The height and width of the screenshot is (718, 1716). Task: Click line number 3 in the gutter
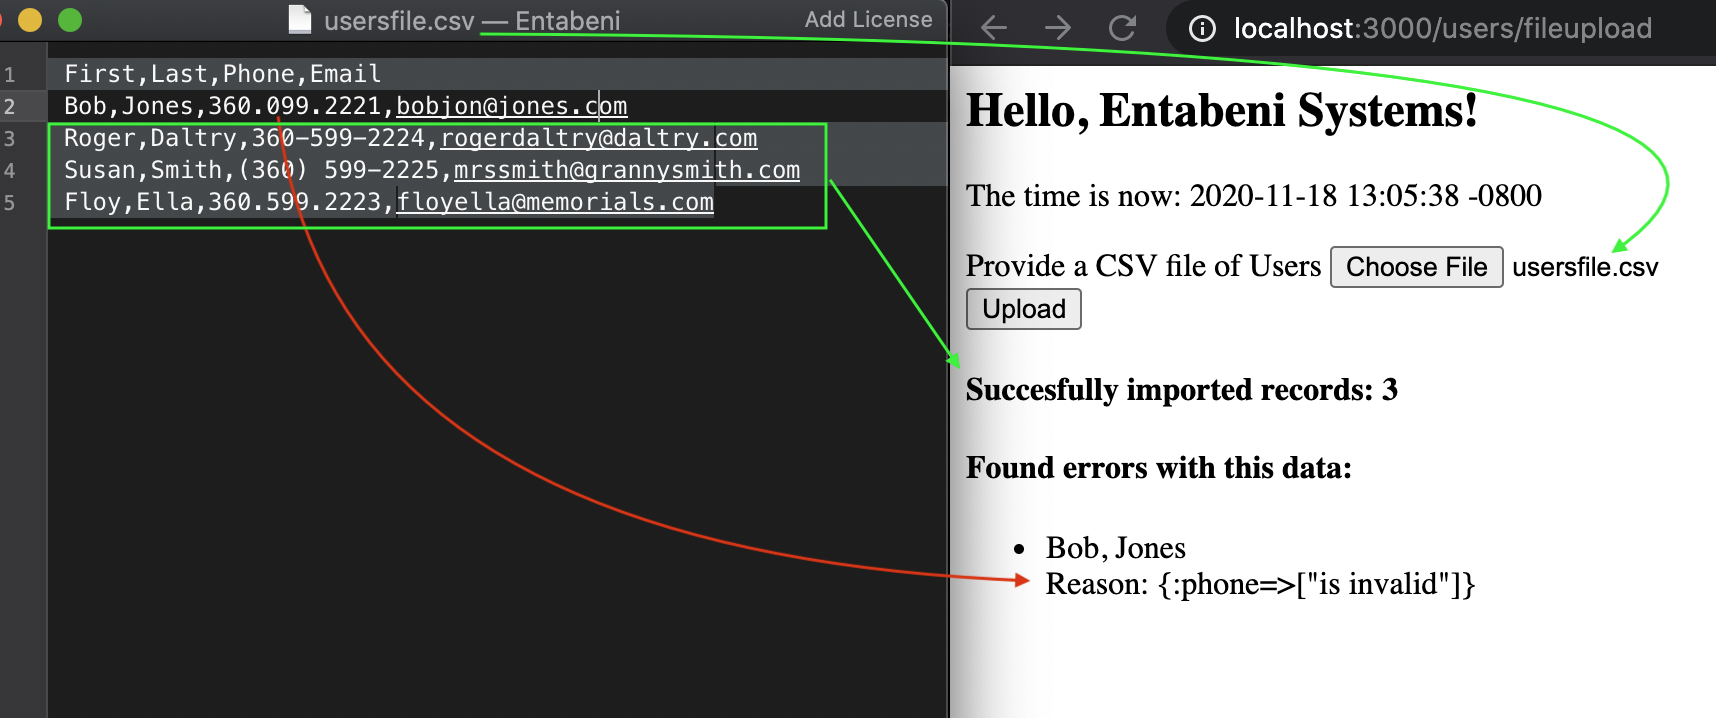[10, 139]
